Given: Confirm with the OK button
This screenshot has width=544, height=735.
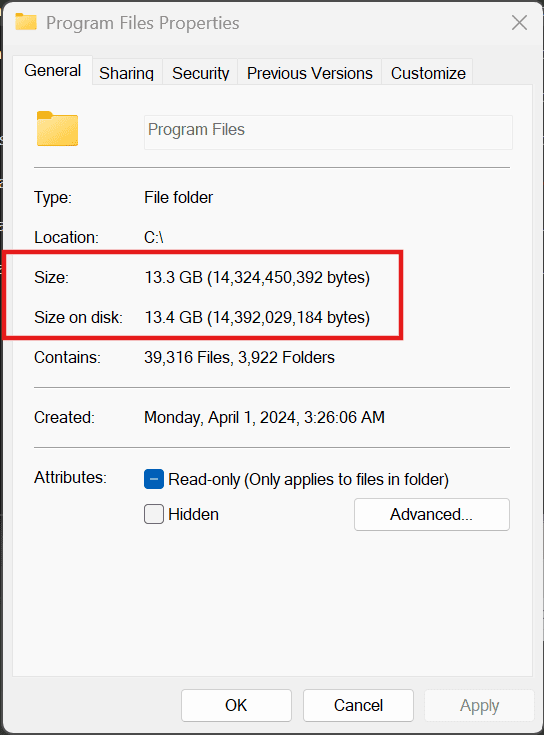Looking at the screenshot, I should tap(236, 705).
